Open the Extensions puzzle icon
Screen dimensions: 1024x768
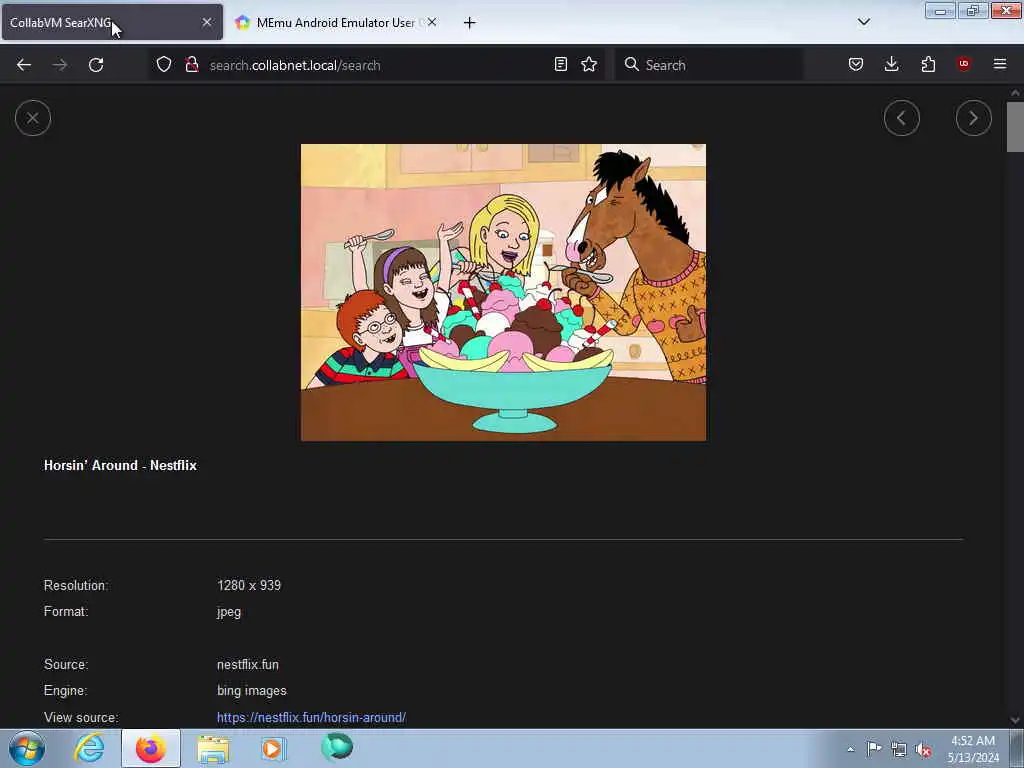[x=928, y=64]
